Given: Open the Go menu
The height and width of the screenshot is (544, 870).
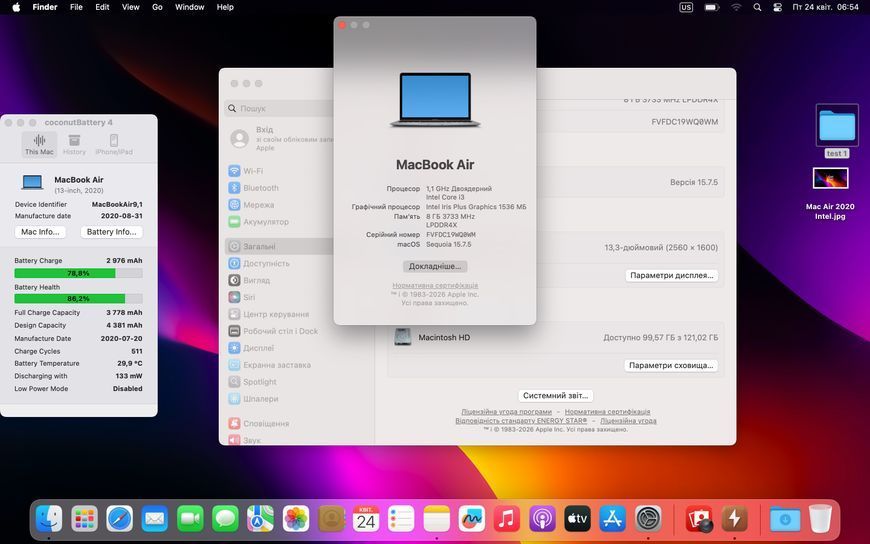Looking at the screenshot, I should tap(157, 7).
